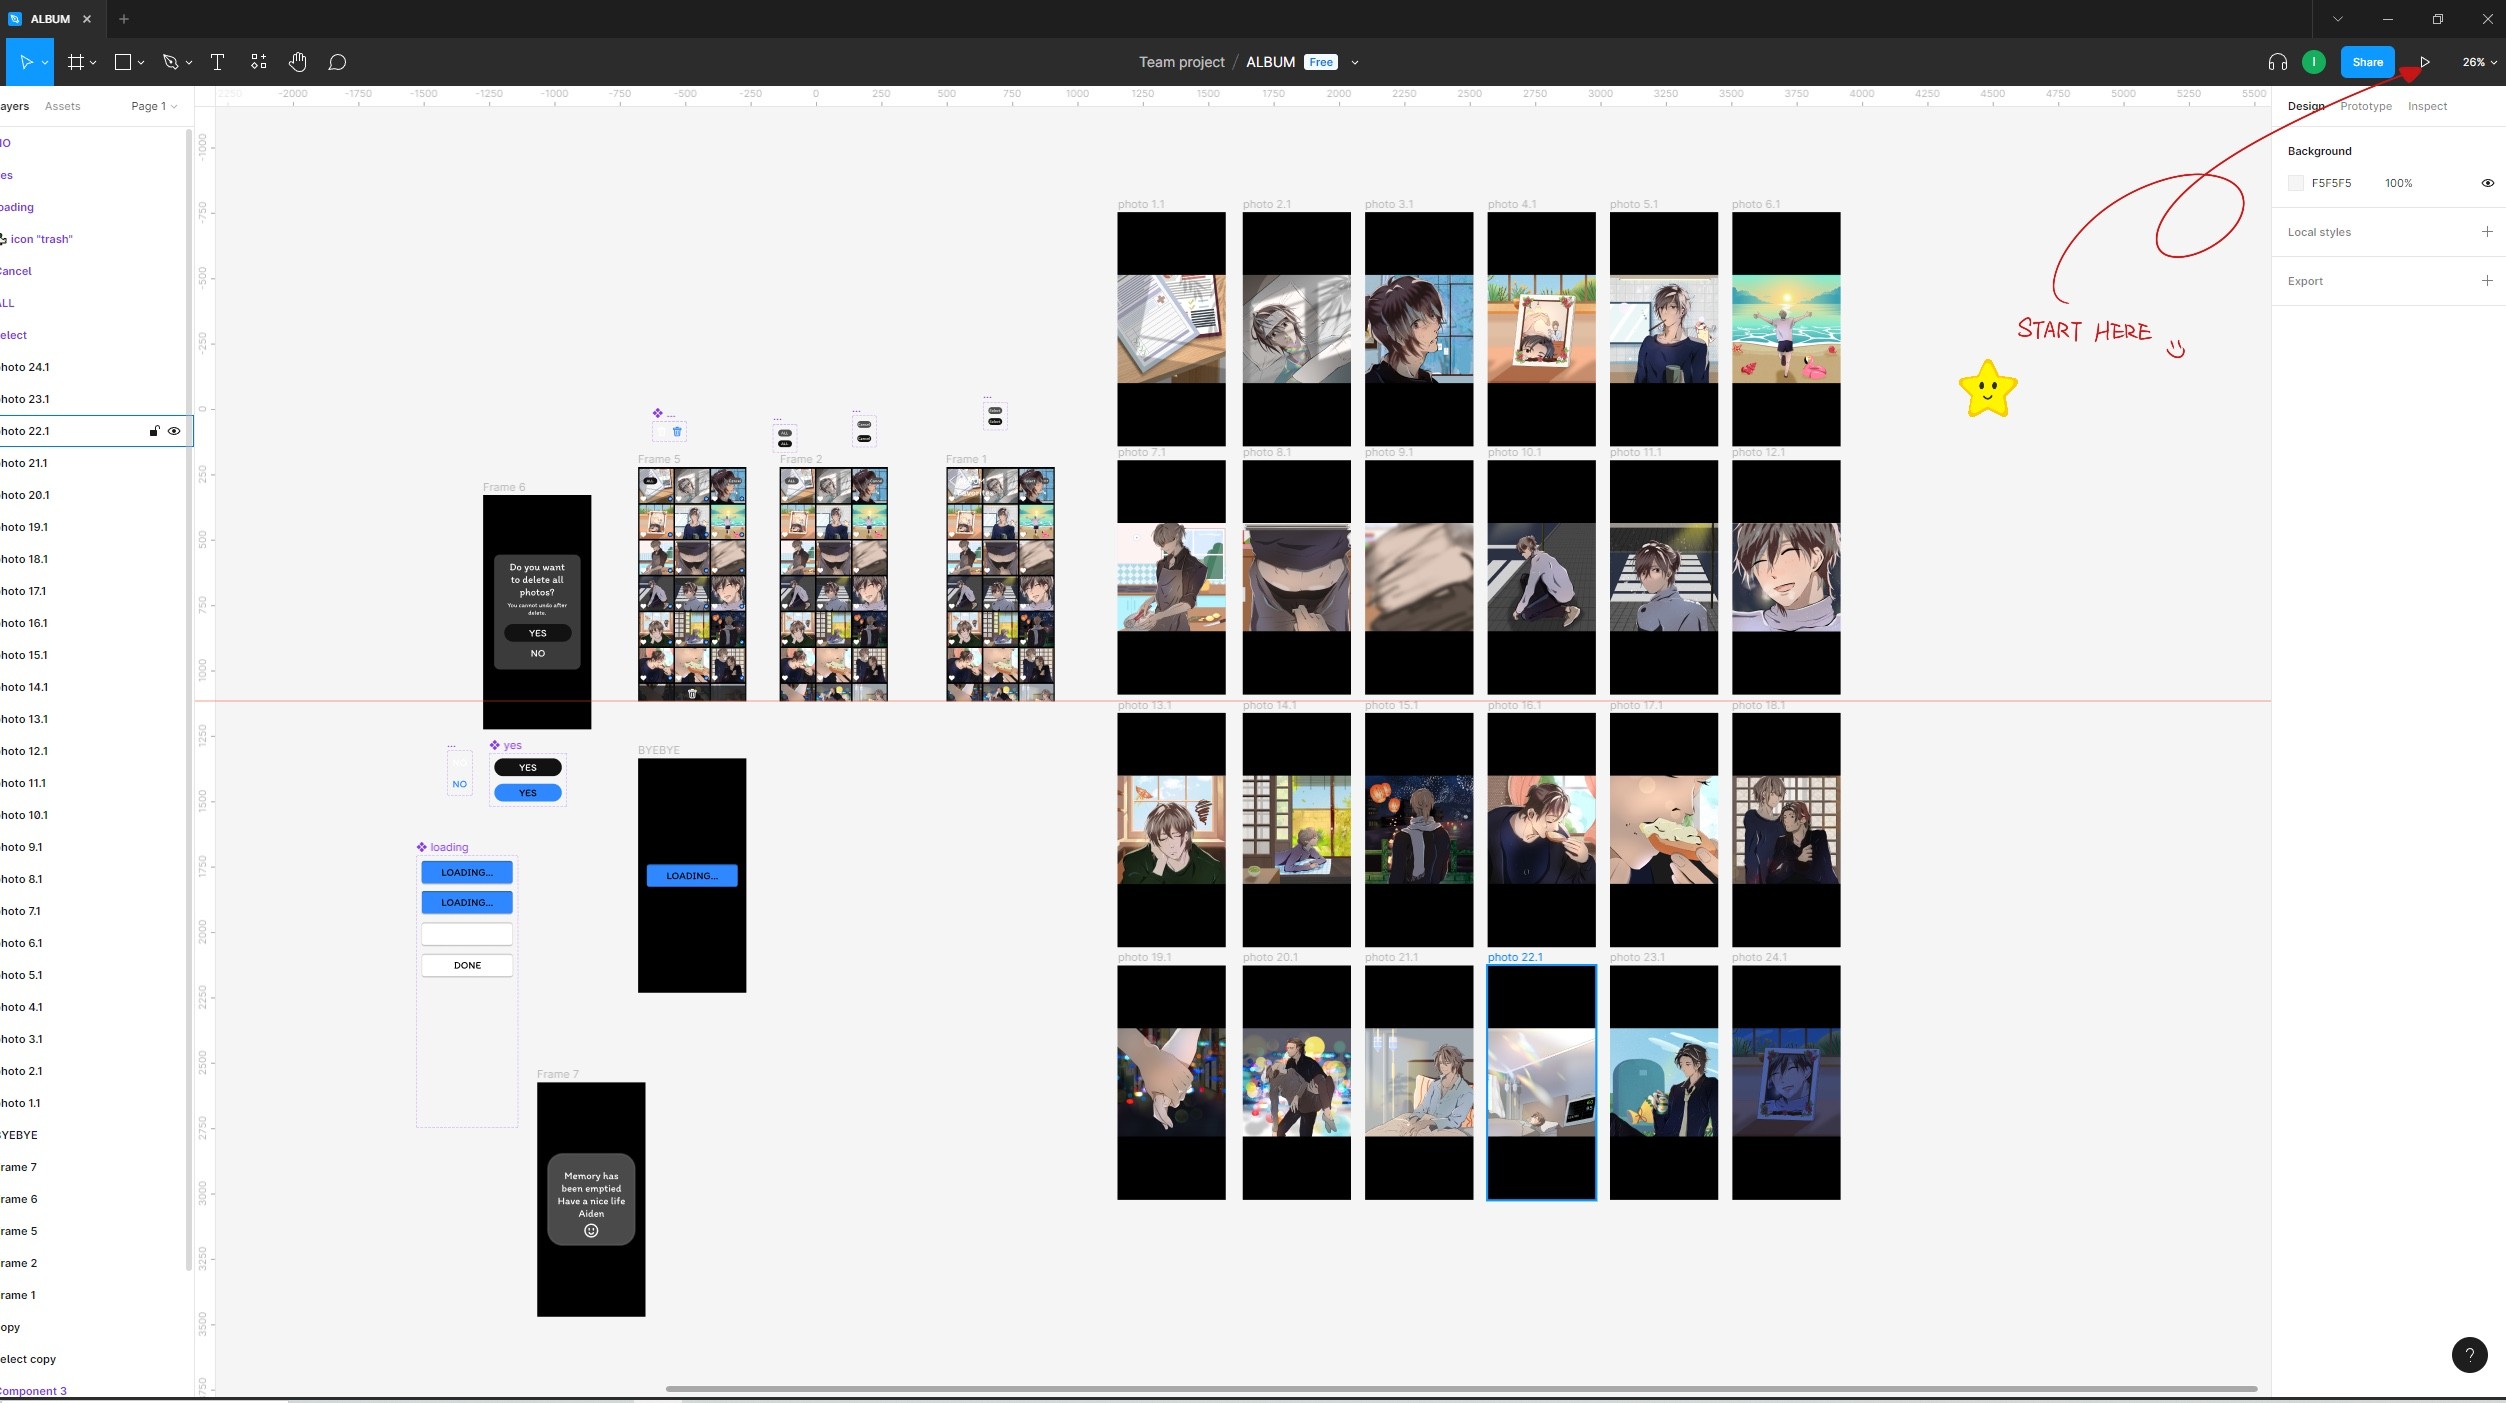The image size is (2506, 1403).
Task: Add a new tab with plus
Action: click(x=124, y=19)
